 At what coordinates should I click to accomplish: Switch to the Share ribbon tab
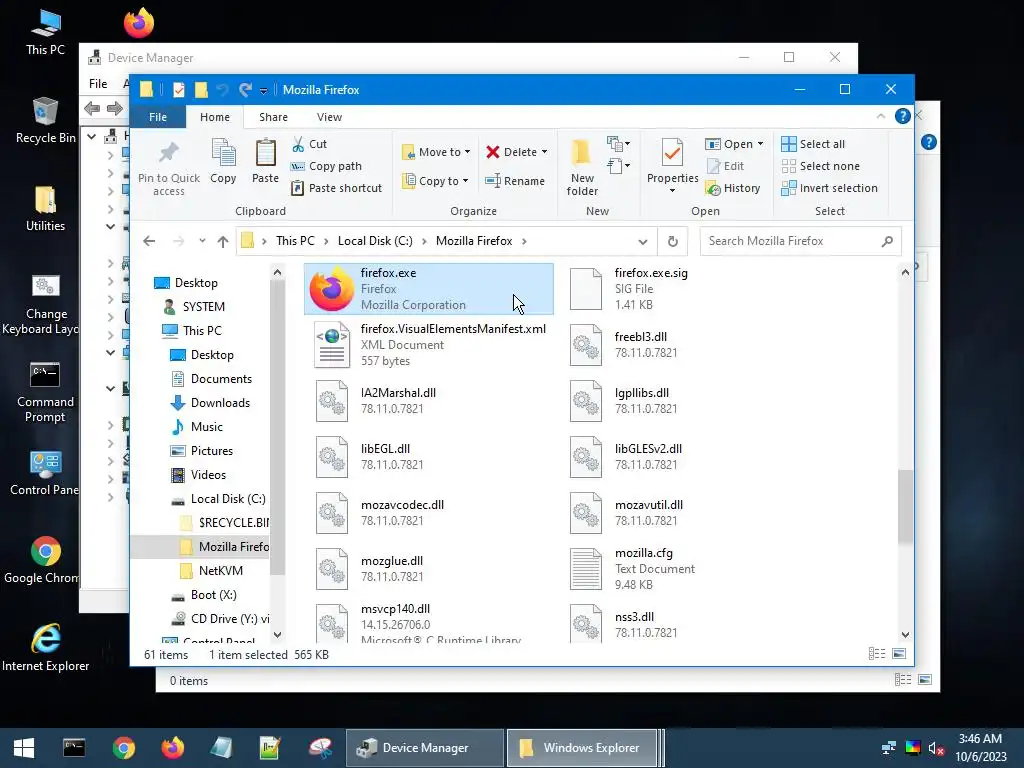tap(273, 117)
